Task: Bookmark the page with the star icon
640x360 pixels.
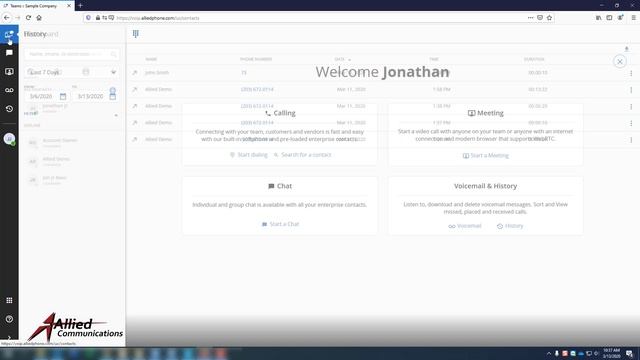Action: pos(549,18)
